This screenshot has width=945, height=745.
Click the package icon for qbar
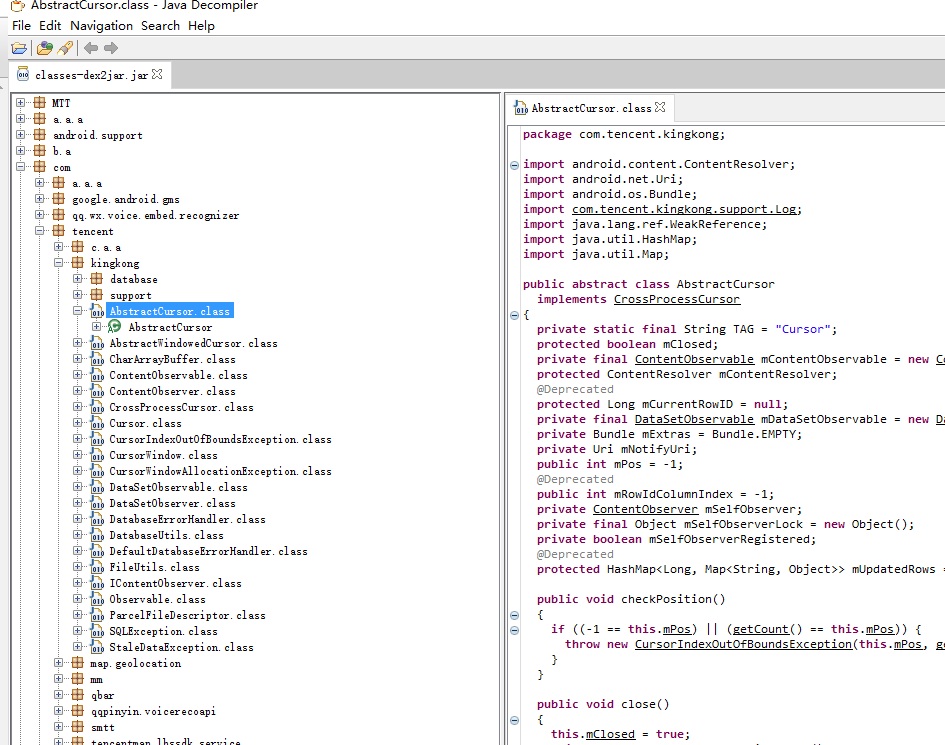coord(77,695)
